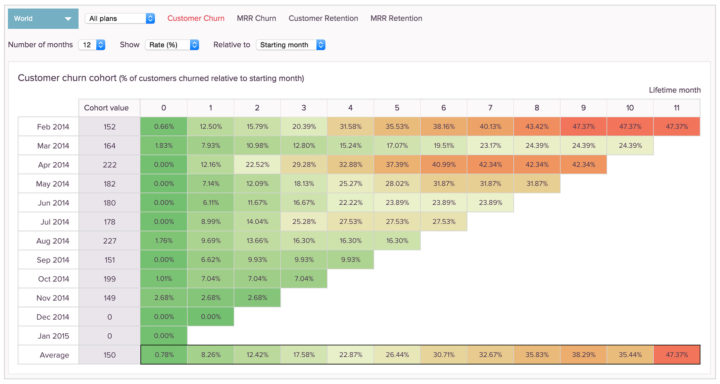Switch to the Customer Churn tab
The width and height of the screenshot is (720, 384).
[x=196, y=18]
